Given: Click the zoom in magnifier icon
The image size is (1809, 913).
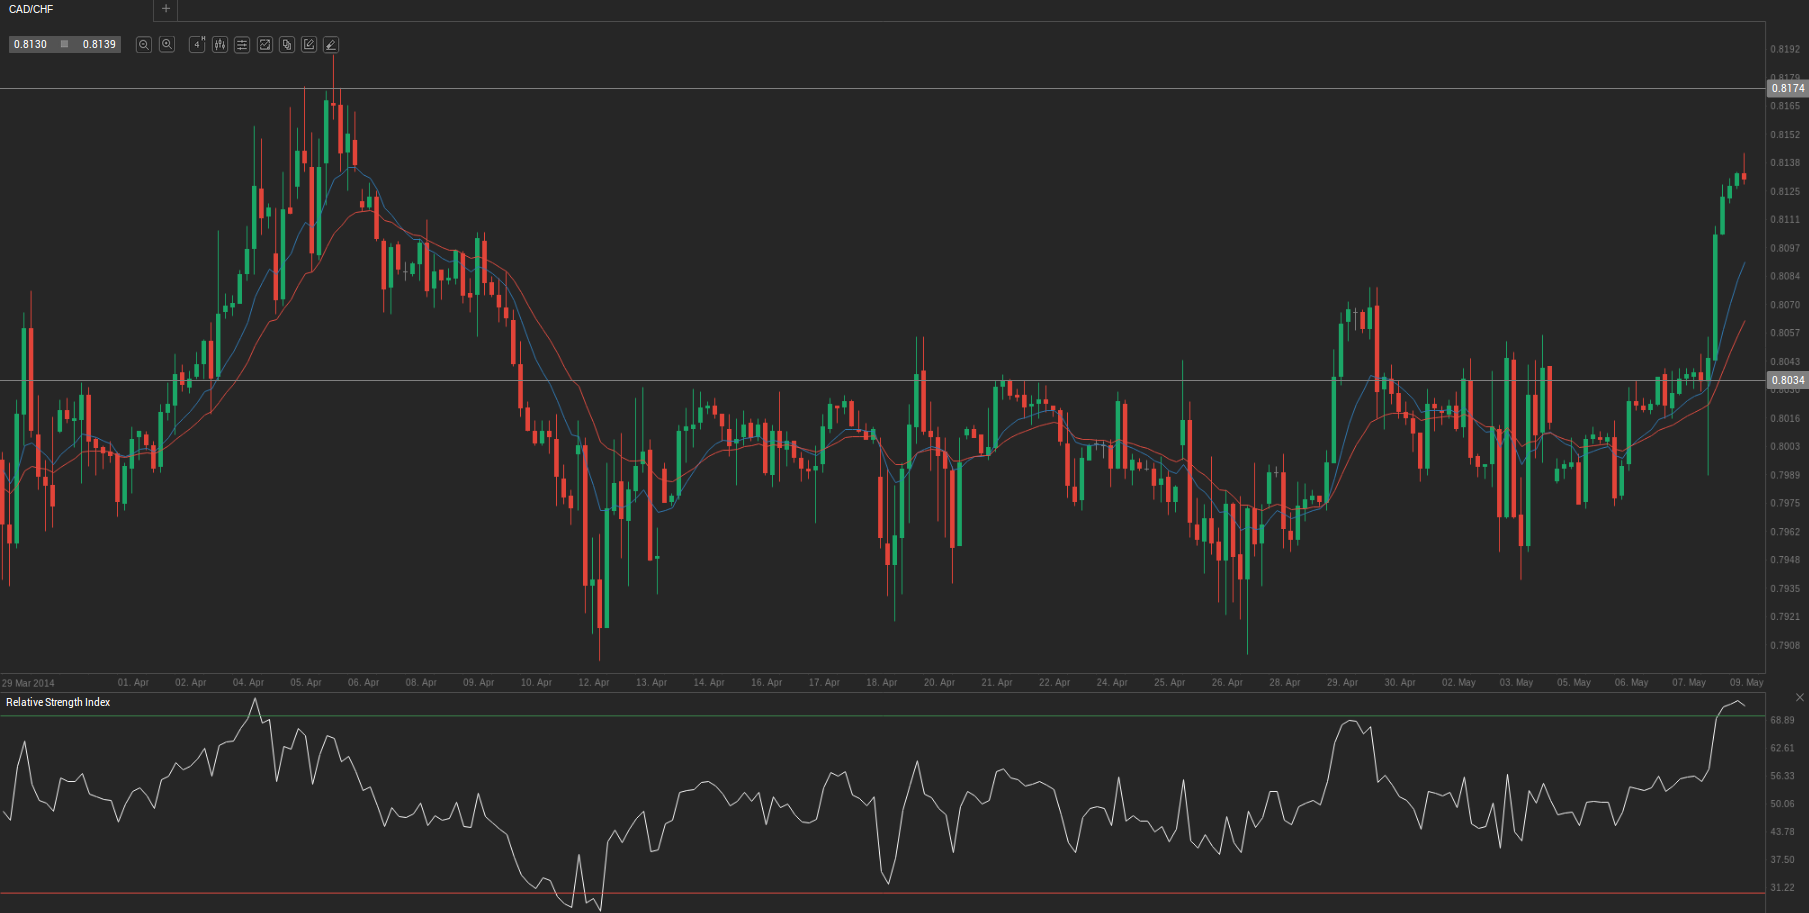Looking at the screenshot, I should 167,45.
